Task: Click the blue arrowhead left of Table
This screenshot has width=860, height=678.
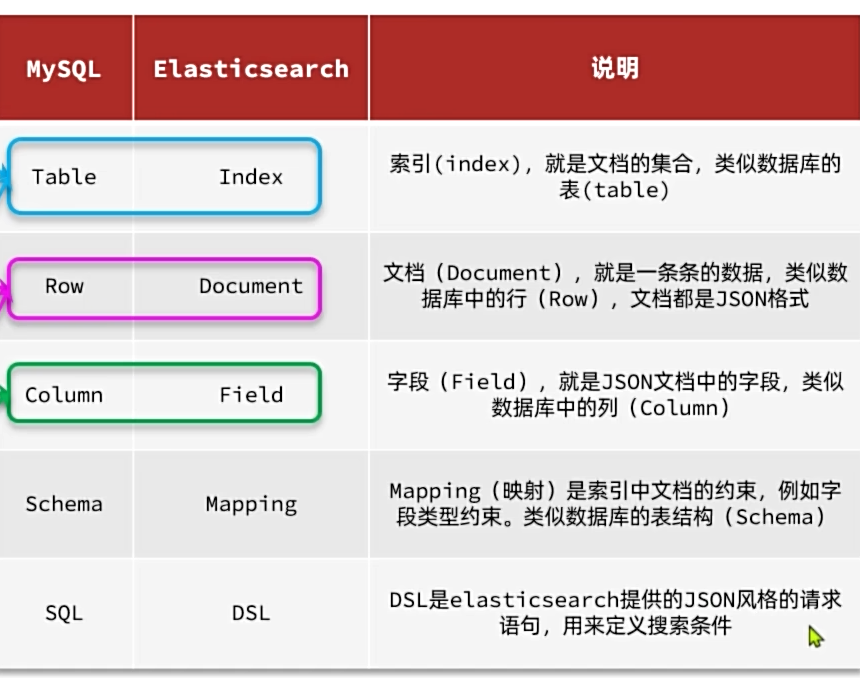Action: tap(5, 177)
